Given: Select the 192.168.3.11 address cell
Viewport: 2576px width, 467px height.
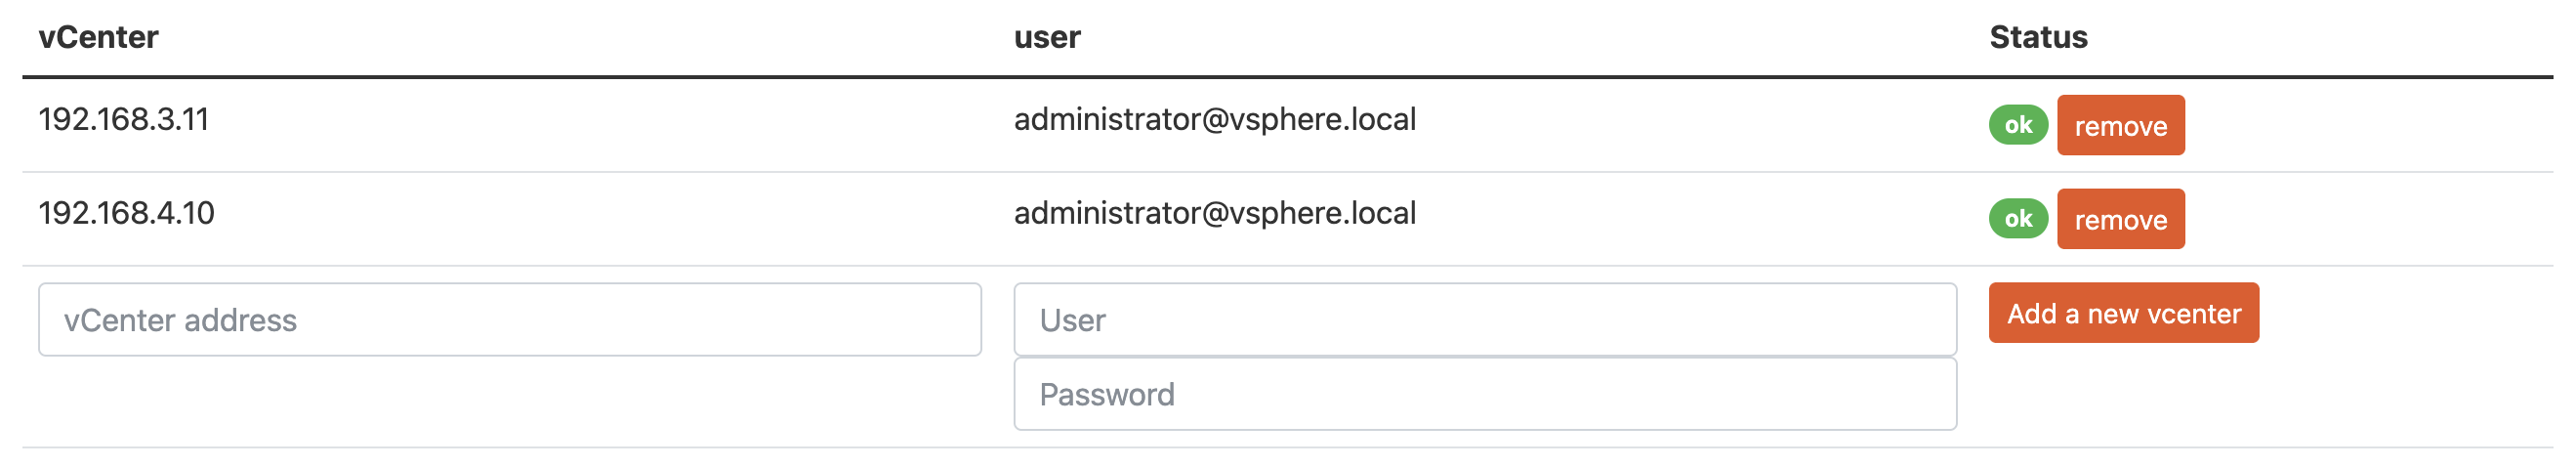Looking at the screenshot, I should pos(124,119).
